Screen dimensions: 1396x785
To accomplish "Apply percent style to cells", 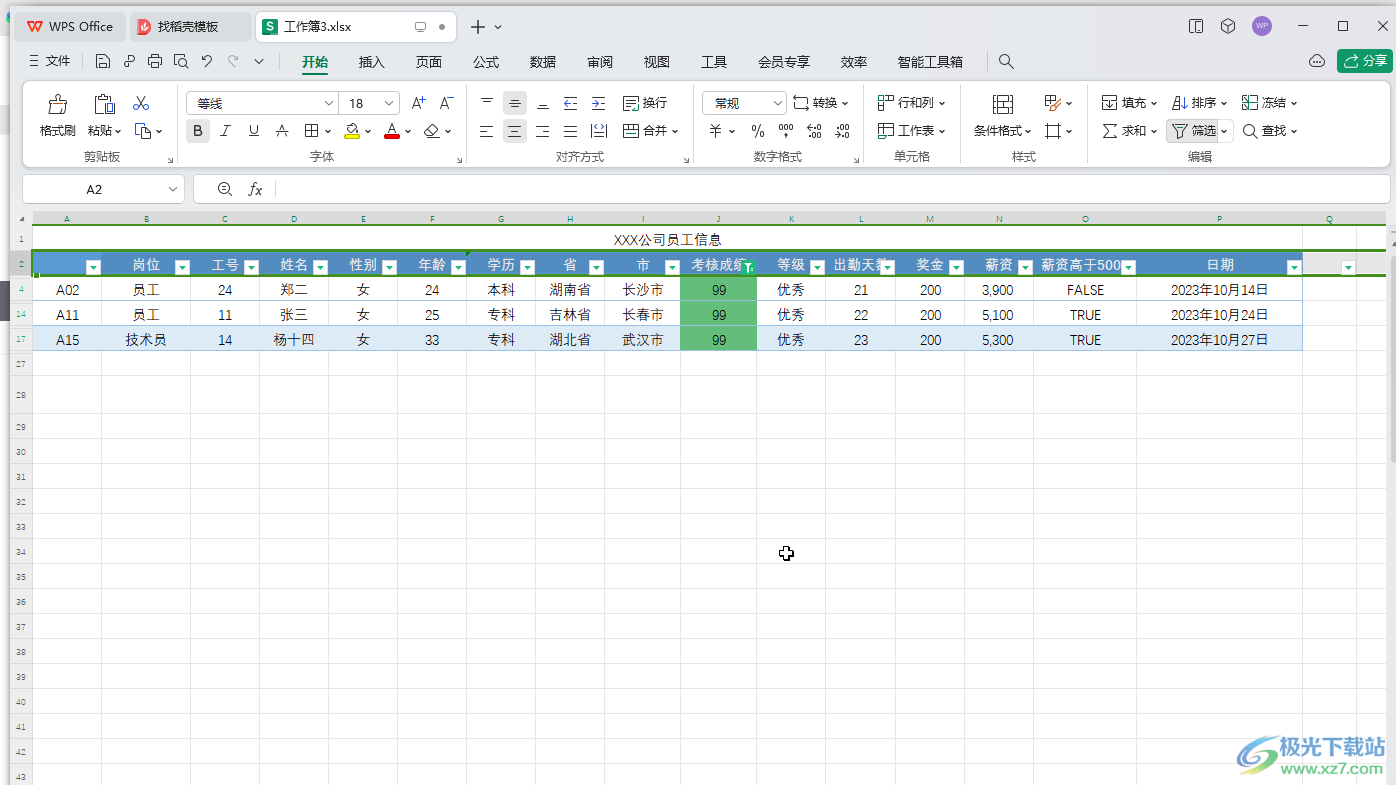I will 758,131.
